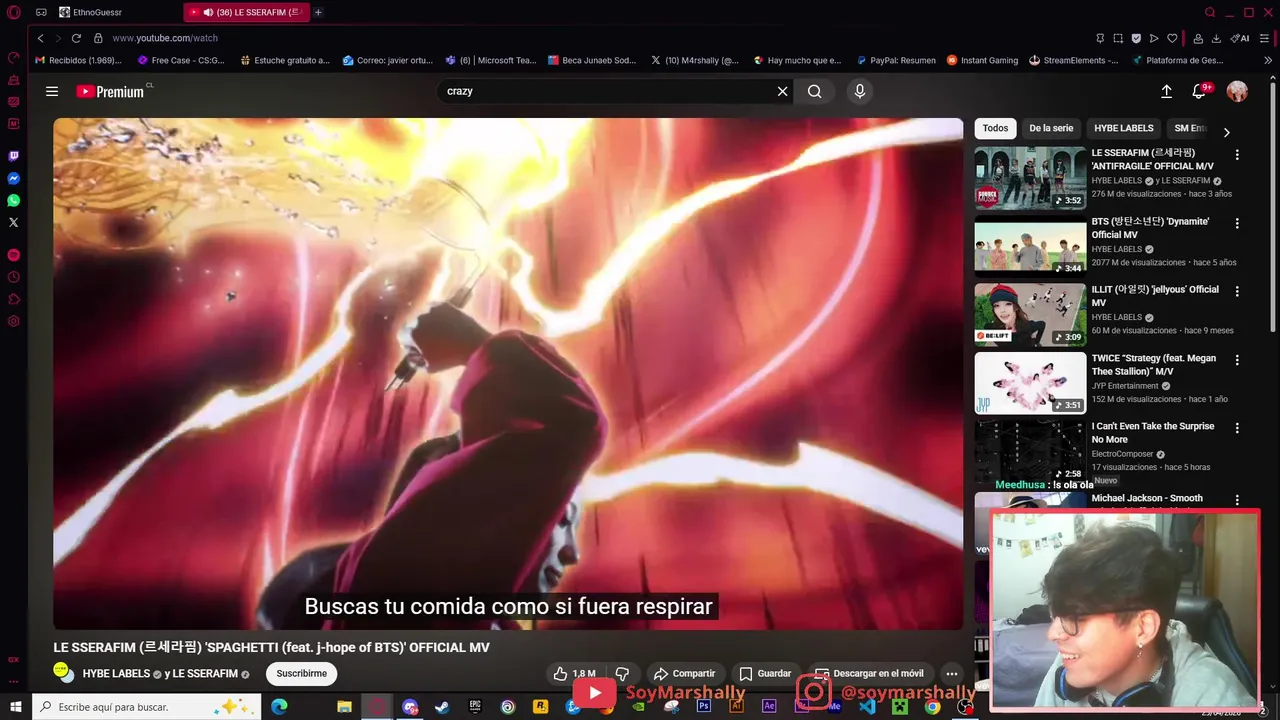Open a new tab with the plus
Image resolution: width=1280 pixels, height=720 pixels.
pyautogui.click(x=318, y=12)
